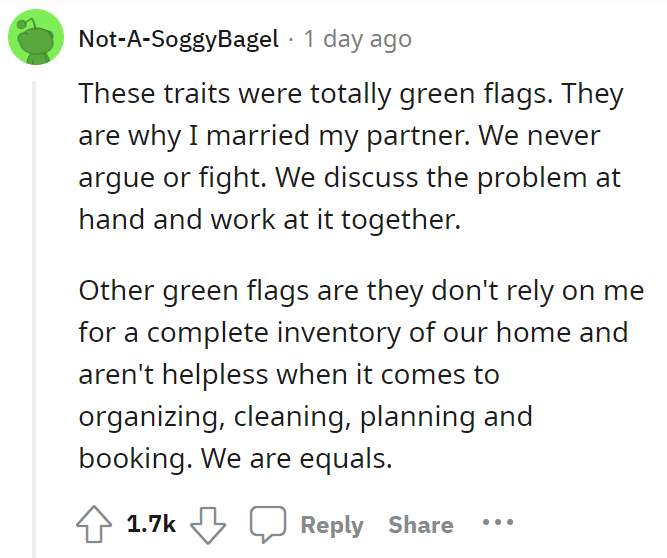Downvote the comment with the down arrow
The image size is (667, 558).
click(x=208, y=525)
